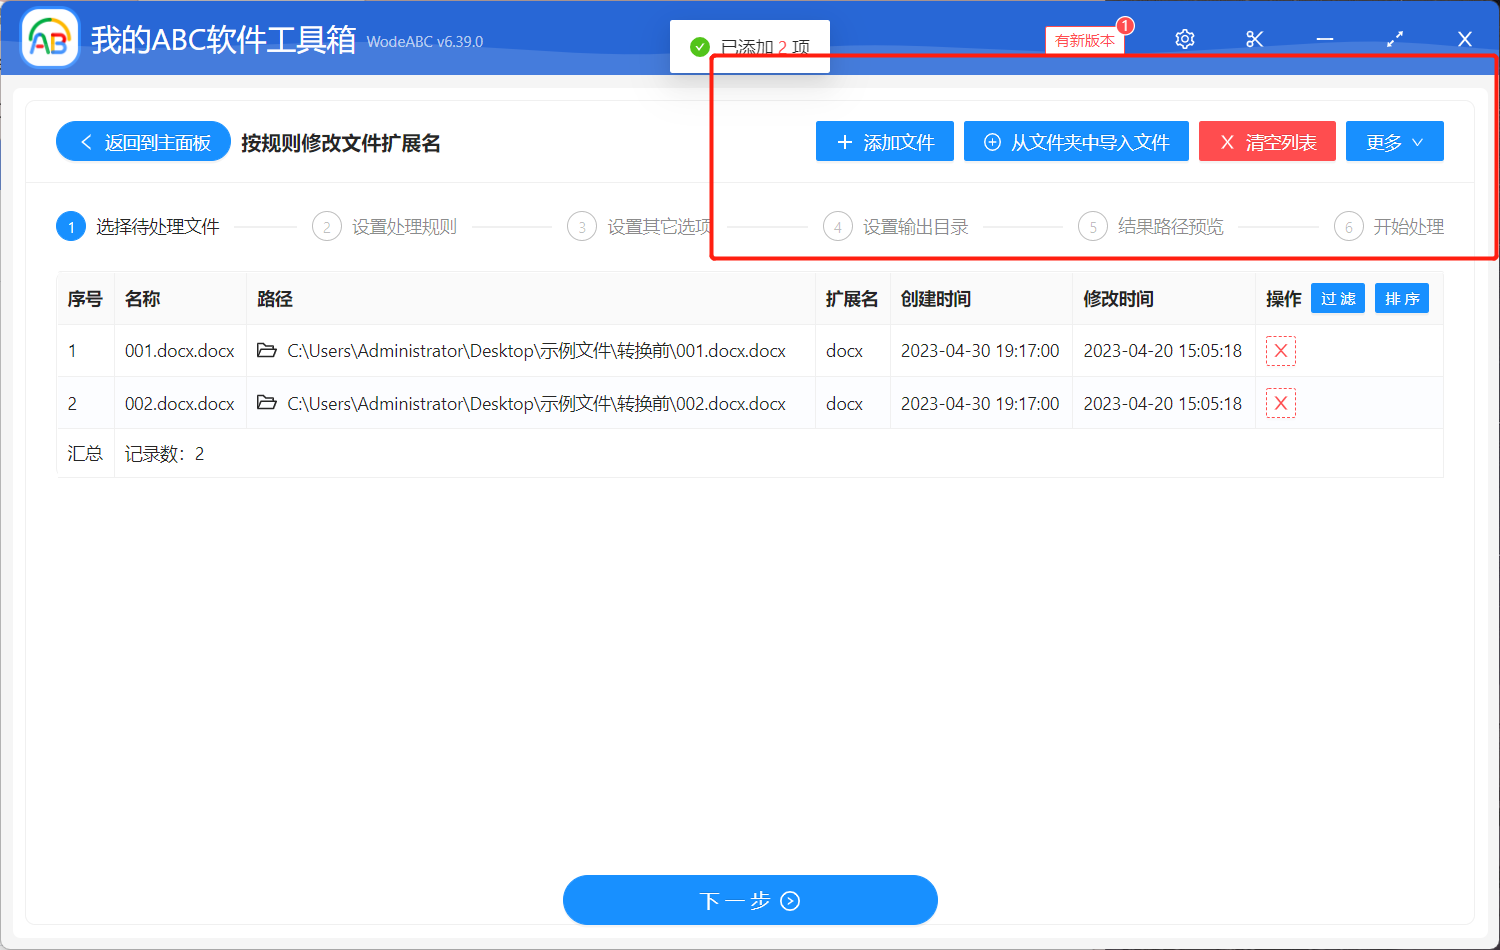This screenshot has height=950, width=1500.
Task: Click the ABC toolbox logo
Action: pyautogui.click(x=49, y=39)
